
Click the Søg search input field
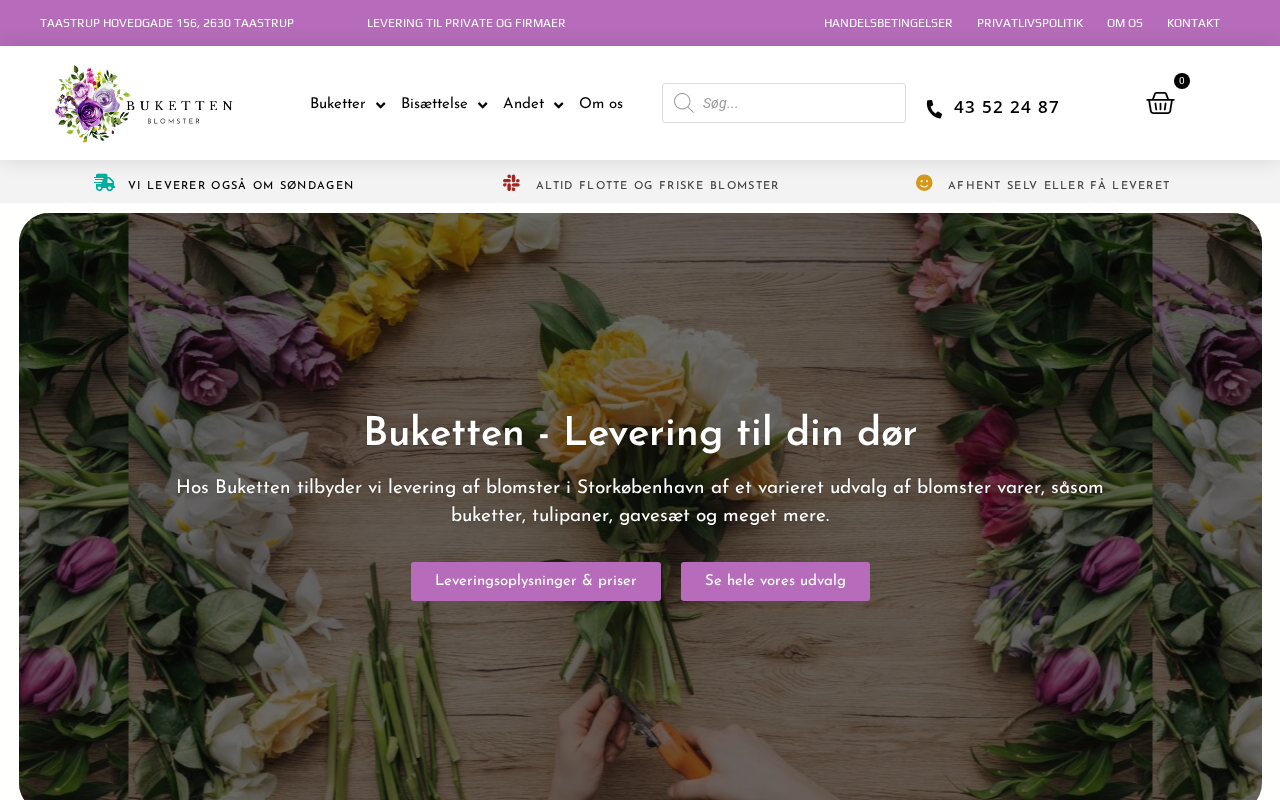[784, 103]
